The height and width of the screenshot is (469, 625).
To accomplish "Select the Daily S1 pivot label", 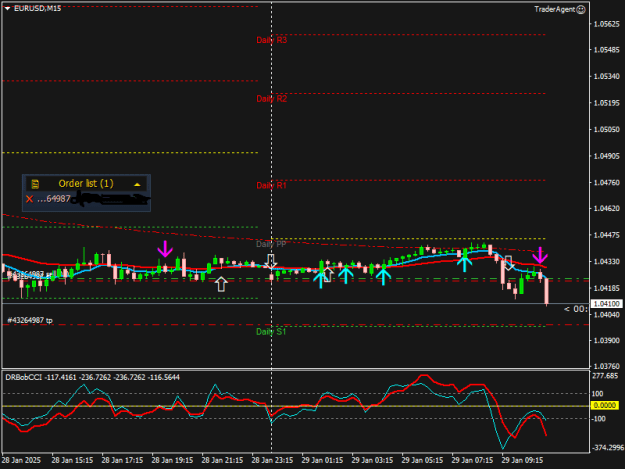I will pyautogui.click(x=271, y=332).
